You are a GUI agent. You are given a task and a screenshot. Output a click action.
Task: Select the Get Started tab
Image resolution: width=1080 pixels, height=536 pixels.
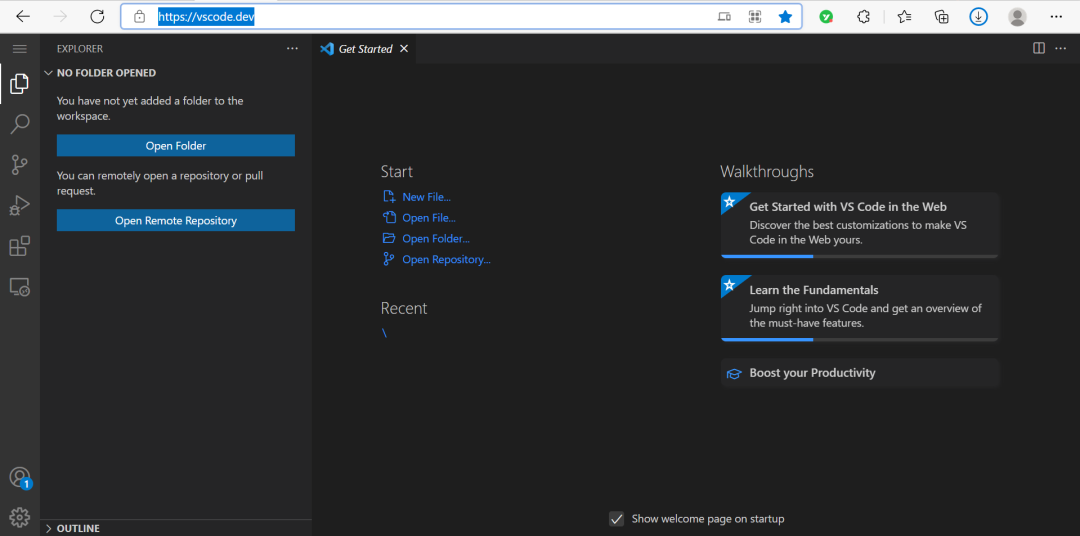[x=364, y=49]
